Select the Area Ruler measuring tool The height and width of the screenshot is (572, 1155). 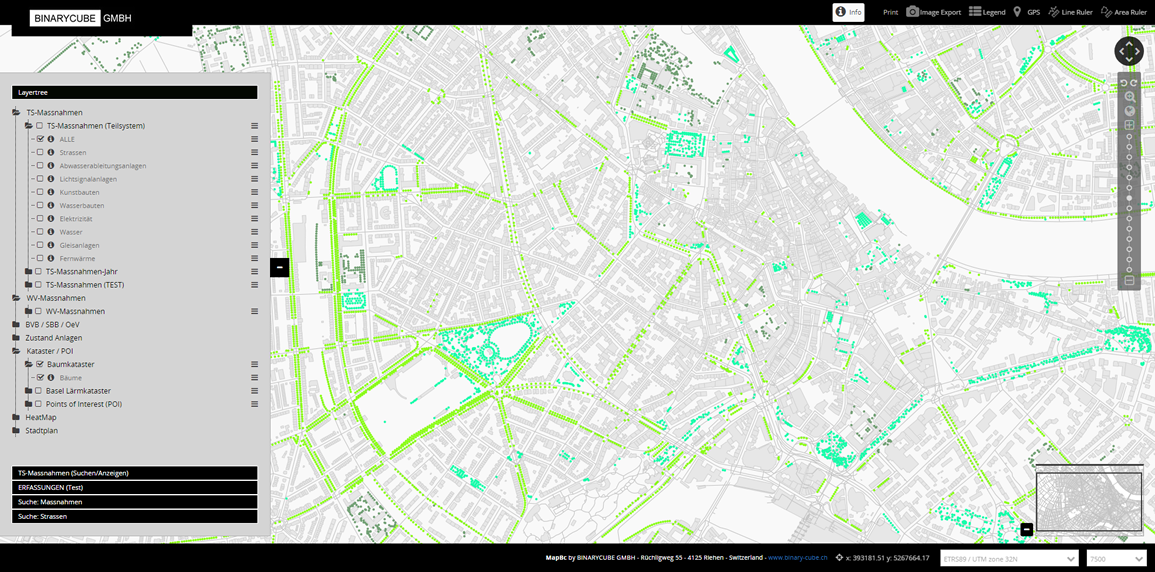tap(1123, 12)
